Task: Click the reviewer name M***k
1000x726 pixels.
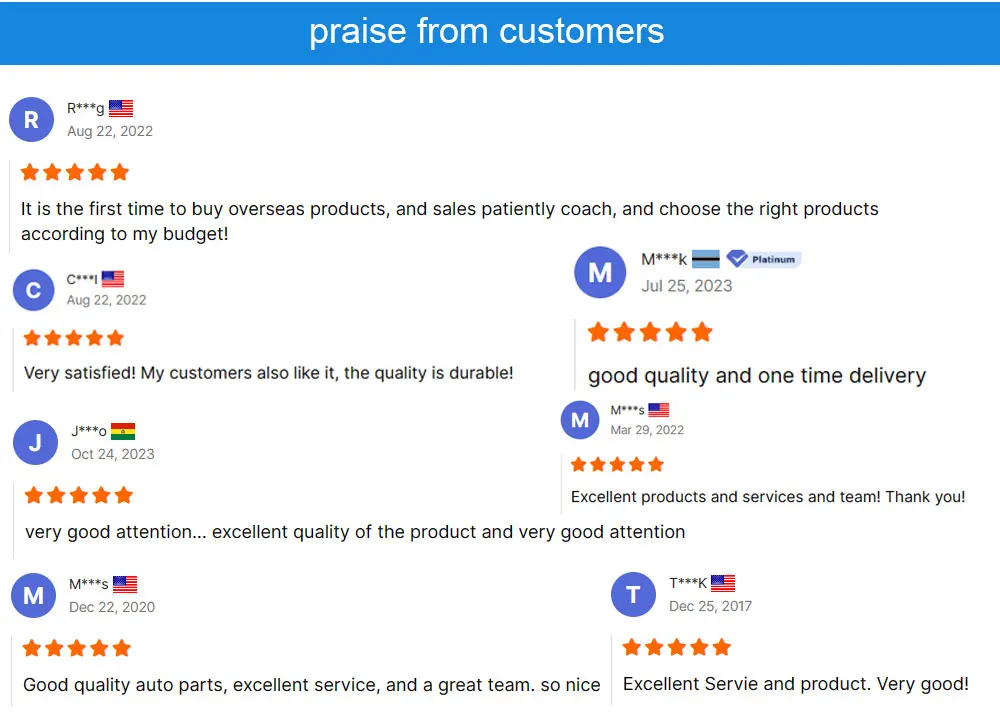Action: pyautogui.click(x=664, y=259)
